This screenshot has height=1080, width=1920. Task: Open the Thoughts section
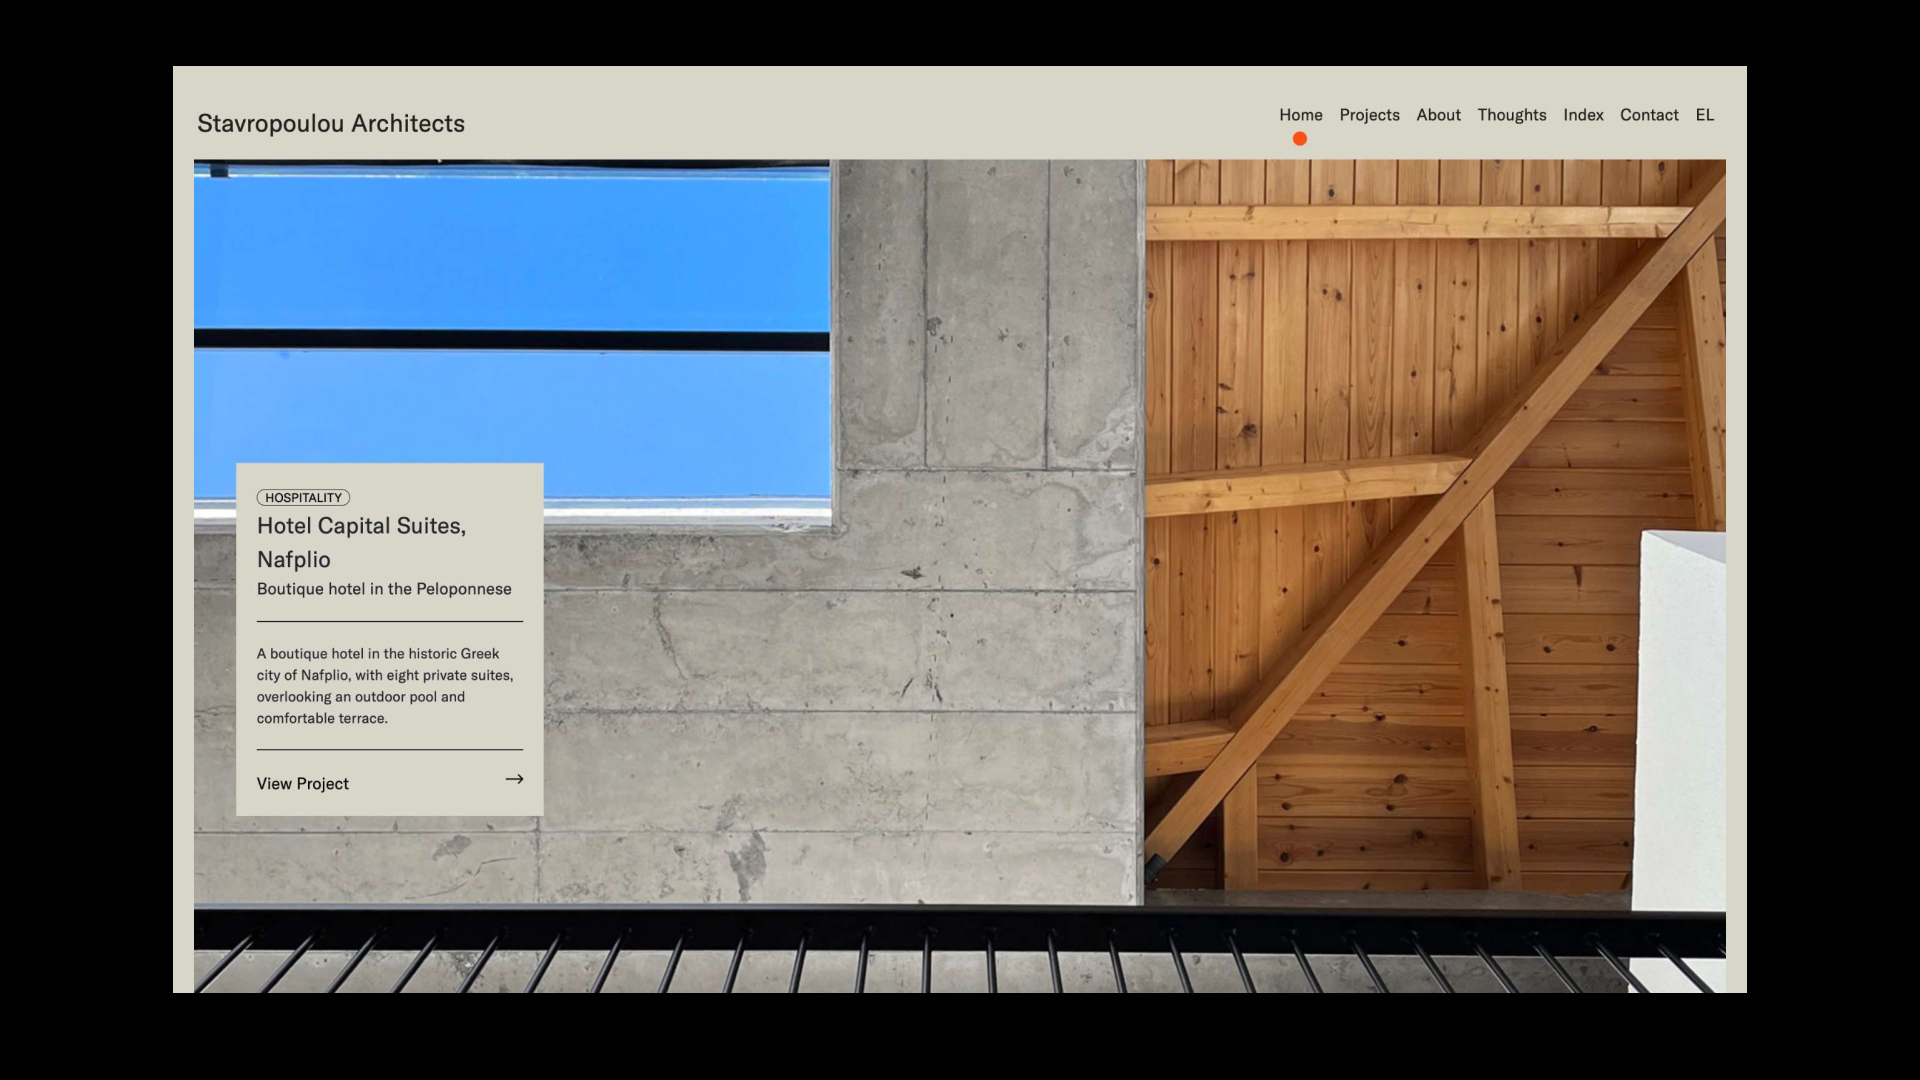(1511, 115)
